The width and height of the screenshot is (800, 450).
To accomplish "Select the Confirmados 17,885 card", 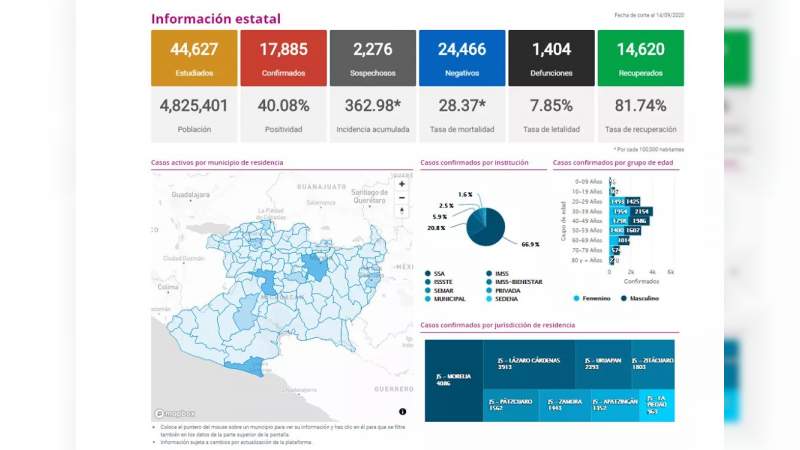I will (284, 58).
